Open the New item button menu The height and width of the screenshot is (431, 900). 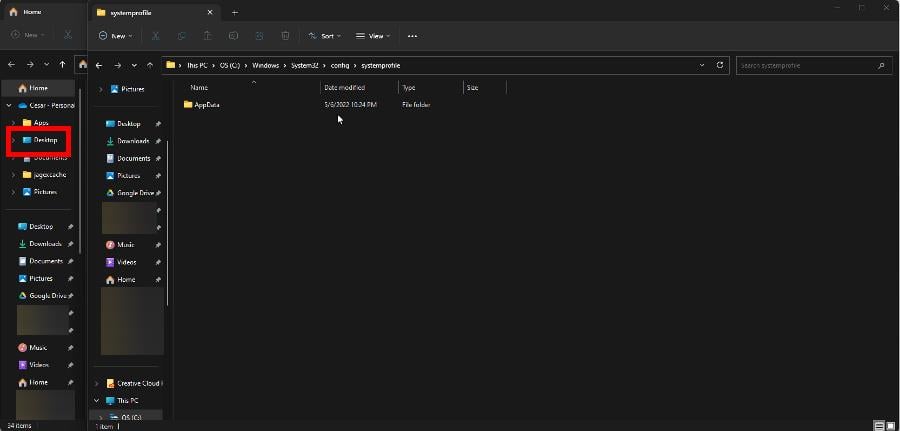coord(116,36)
